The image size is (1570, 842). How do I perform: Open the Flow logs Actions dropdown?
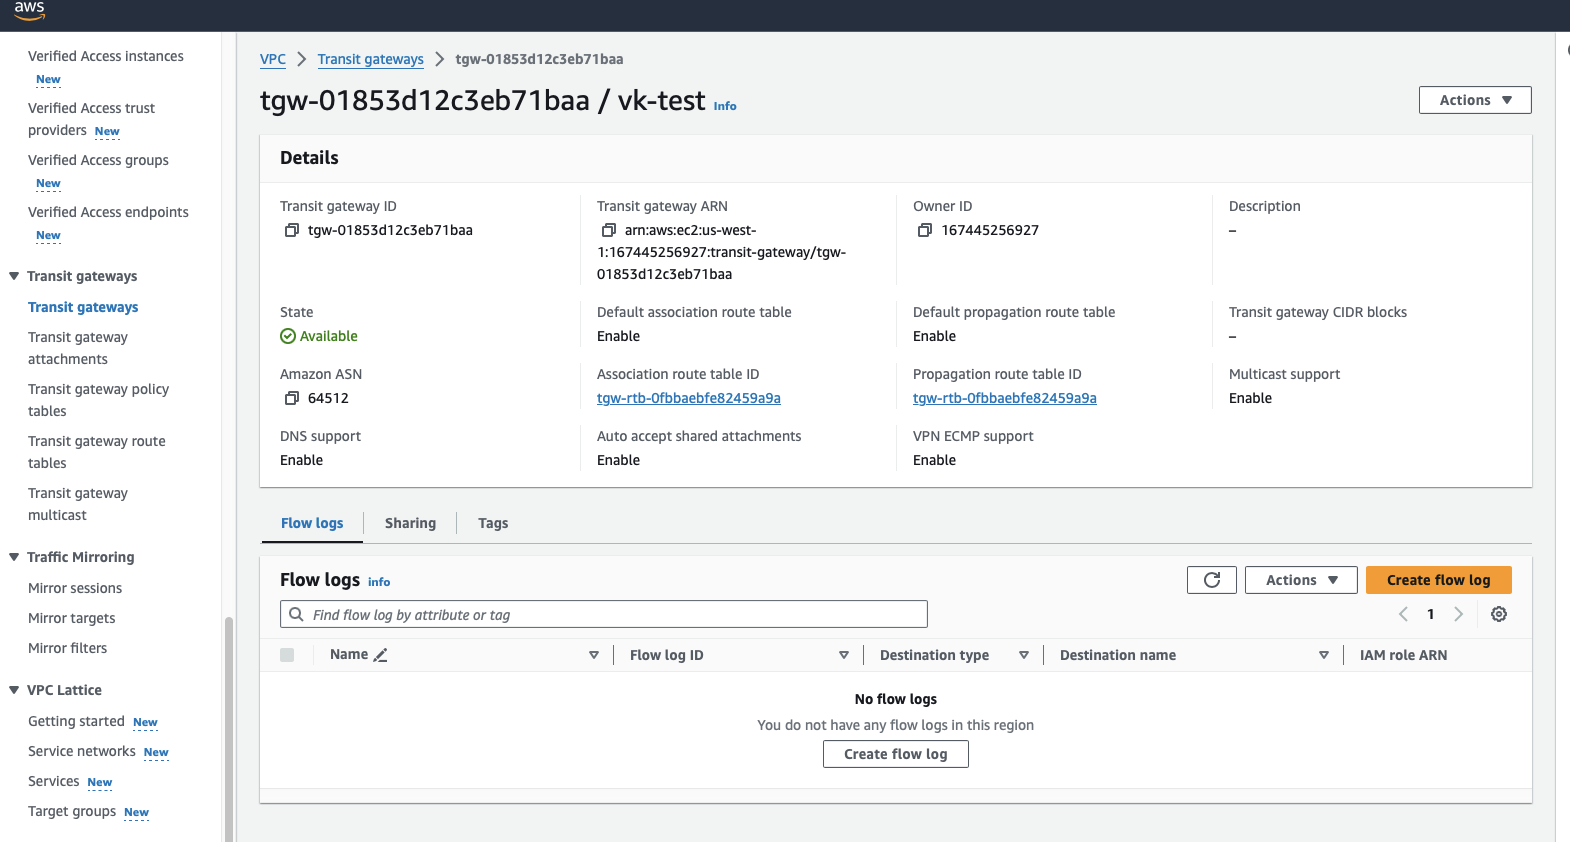coord(1300,580)
